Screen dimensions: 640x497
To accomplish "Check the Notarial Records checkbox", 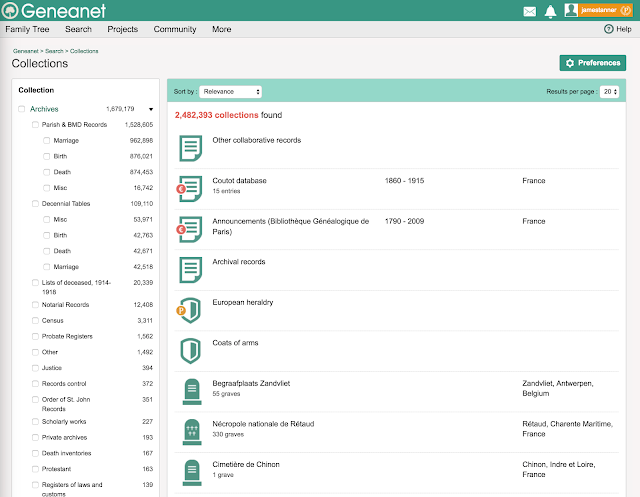I will pyautogui.click(x=35, y=304).
